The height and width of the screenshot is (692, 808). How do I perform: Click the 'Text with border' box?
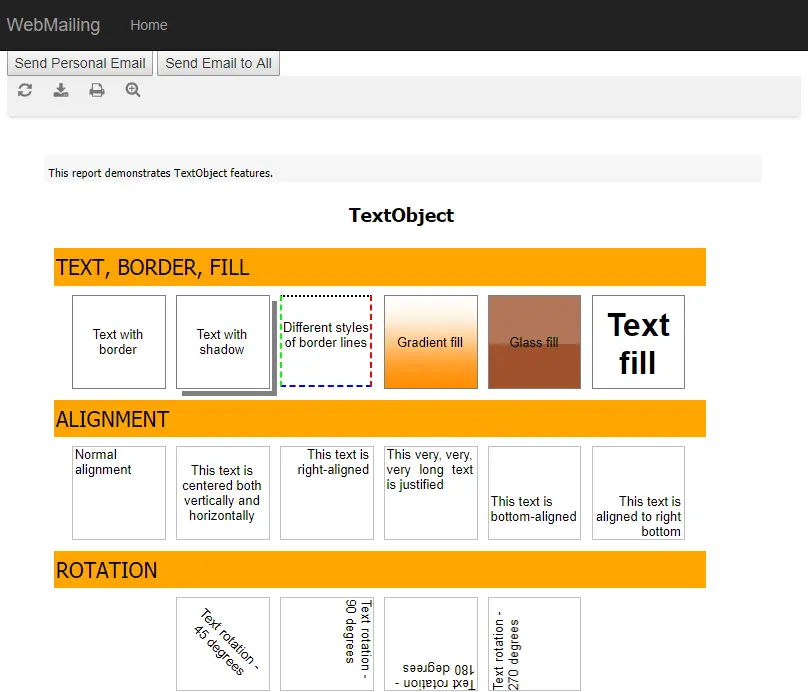coord(119,342)
